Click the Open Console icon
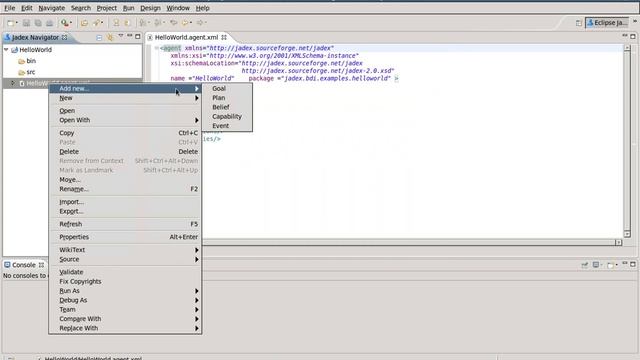The height and width of the screenshot is (360, 640). (611, 265)
